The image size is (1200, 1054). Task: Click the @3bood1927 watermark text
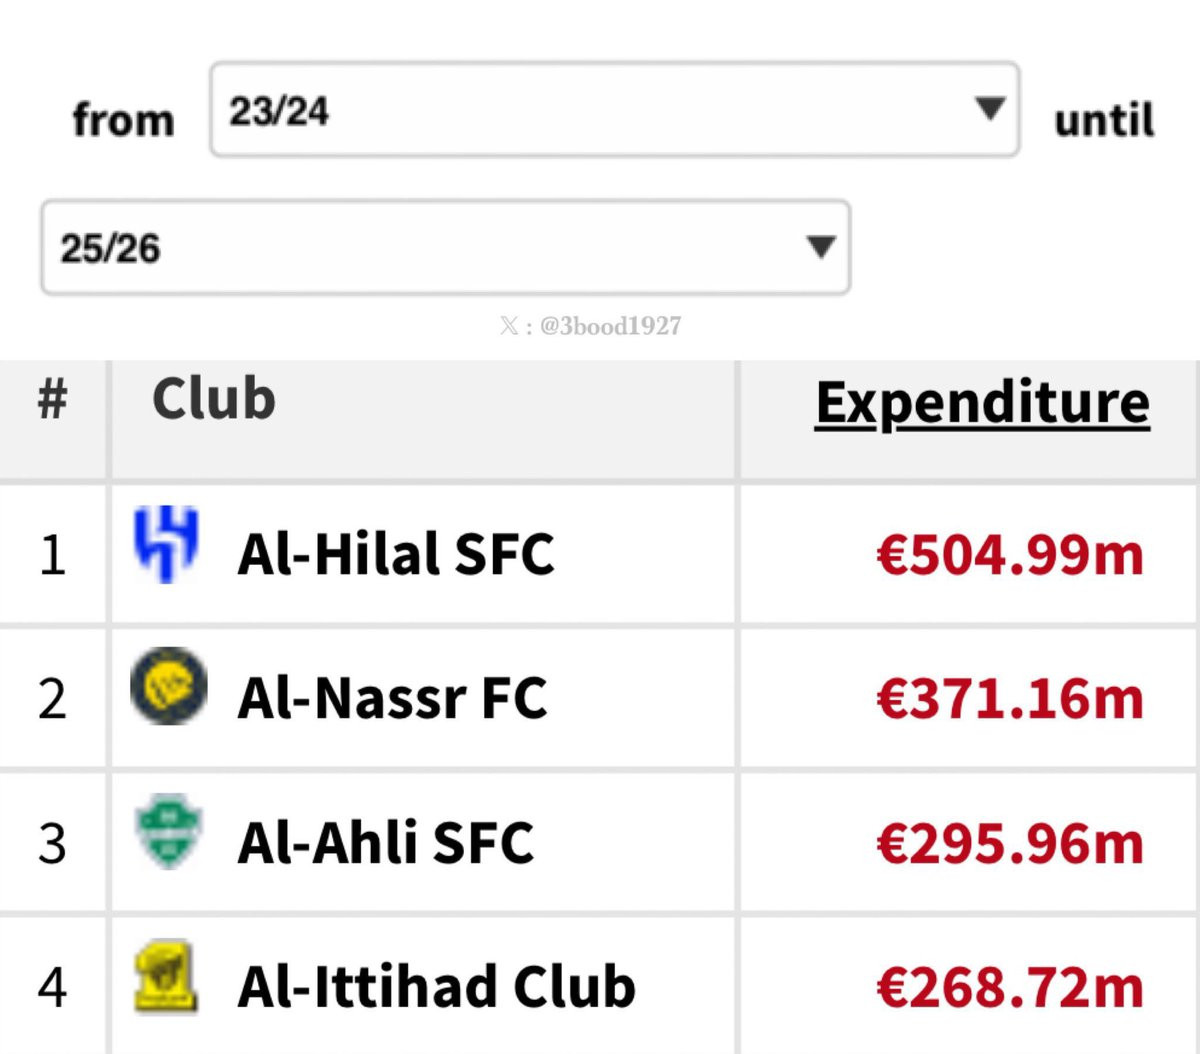tap(610, 326)
